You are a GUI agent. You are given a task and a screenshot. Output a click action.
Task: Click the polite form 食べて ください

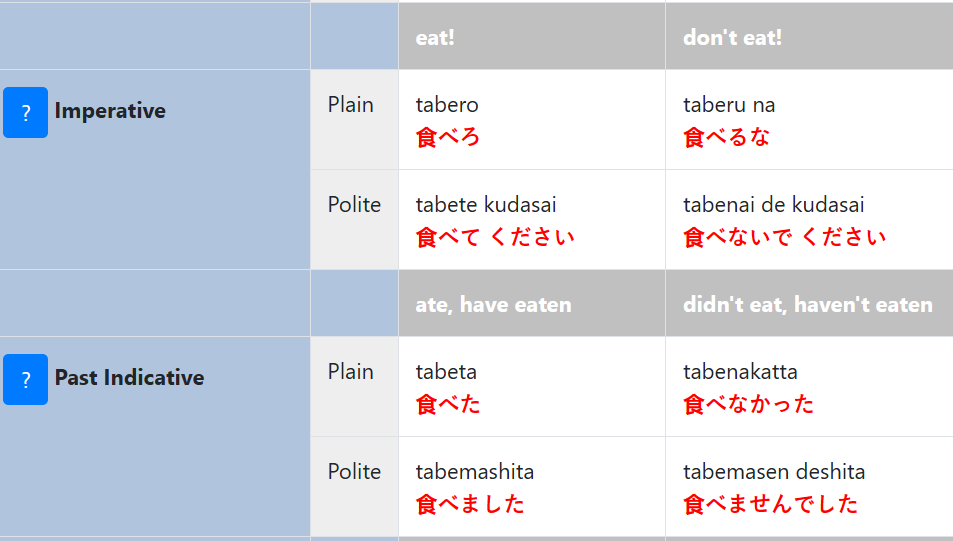point(495,237)
